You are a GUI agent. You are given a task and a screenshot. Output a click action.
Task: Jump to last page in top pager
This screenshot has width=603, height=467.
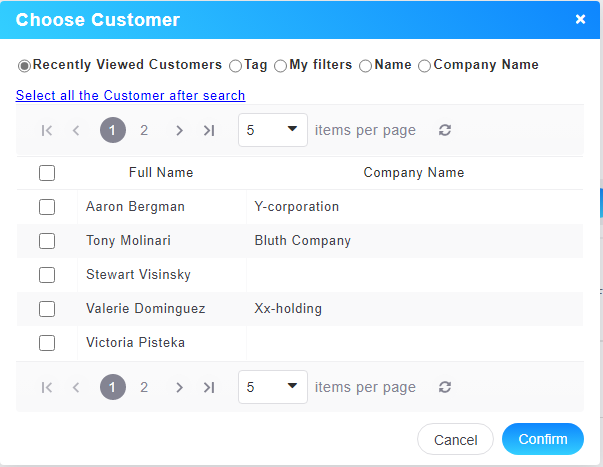(209, 130)
